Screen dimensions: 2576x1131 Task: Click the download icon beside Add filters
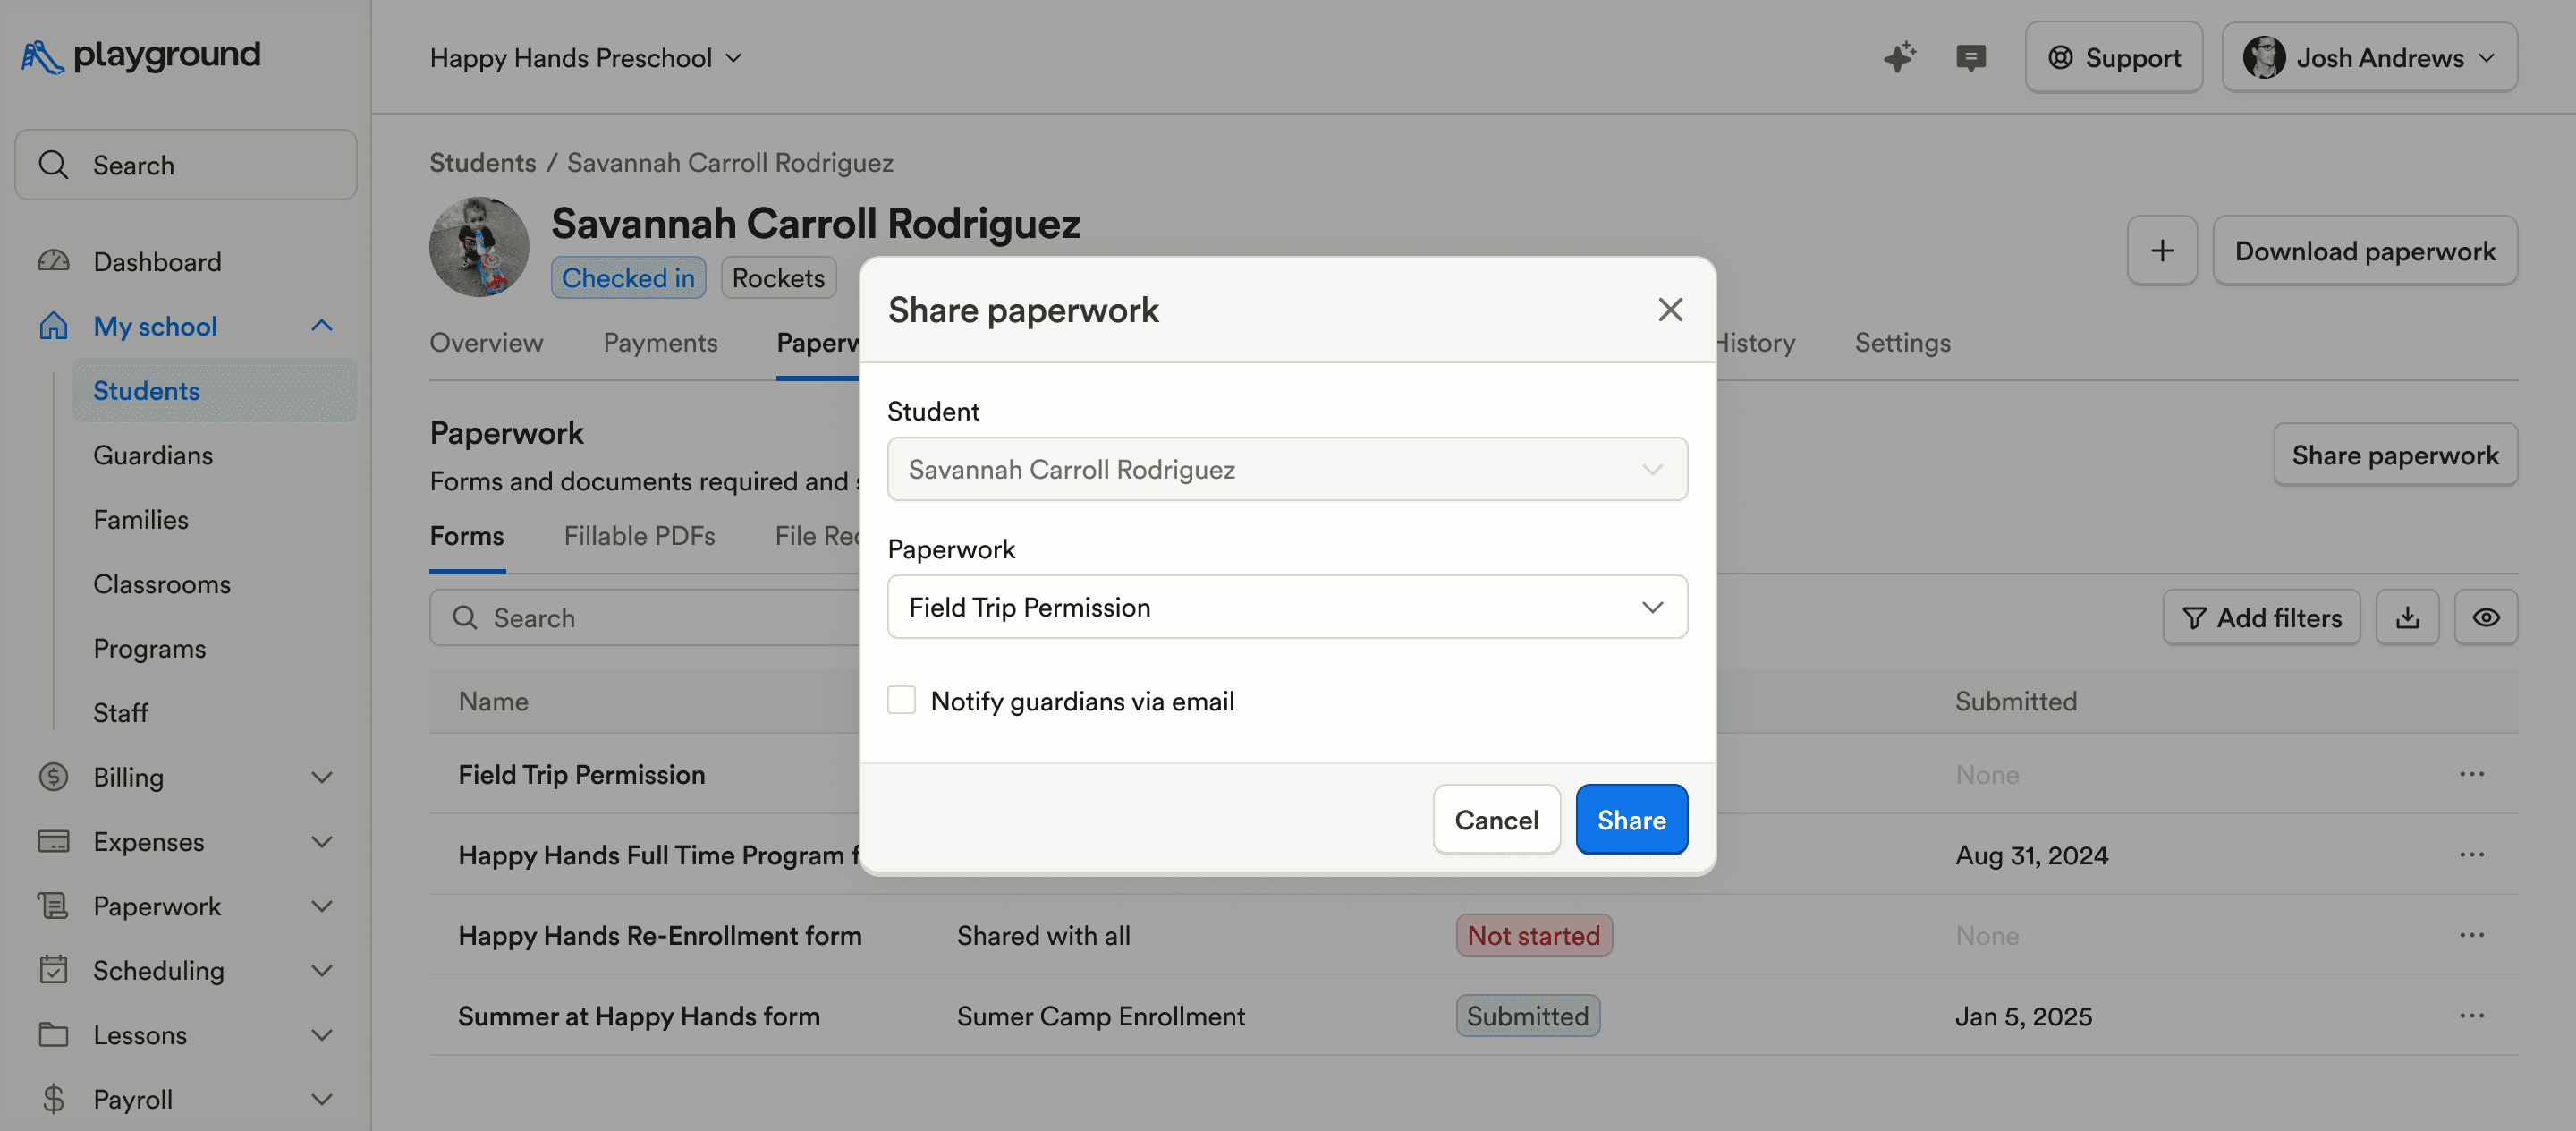point(2407,618)
